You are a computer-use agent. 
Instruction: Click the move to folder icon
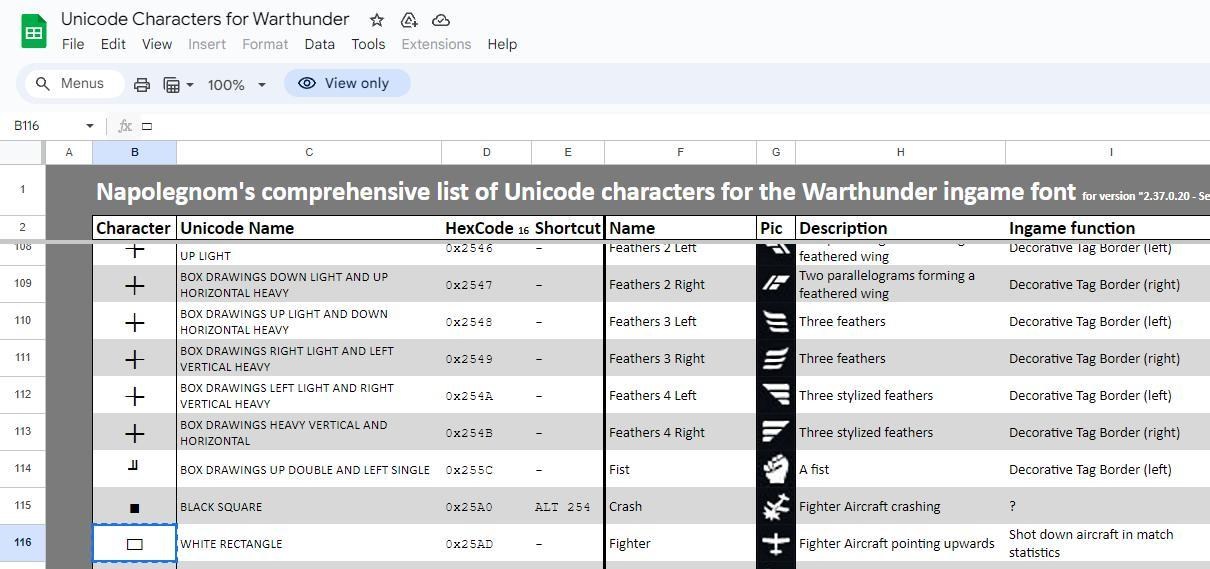click(x=408, y=20)
